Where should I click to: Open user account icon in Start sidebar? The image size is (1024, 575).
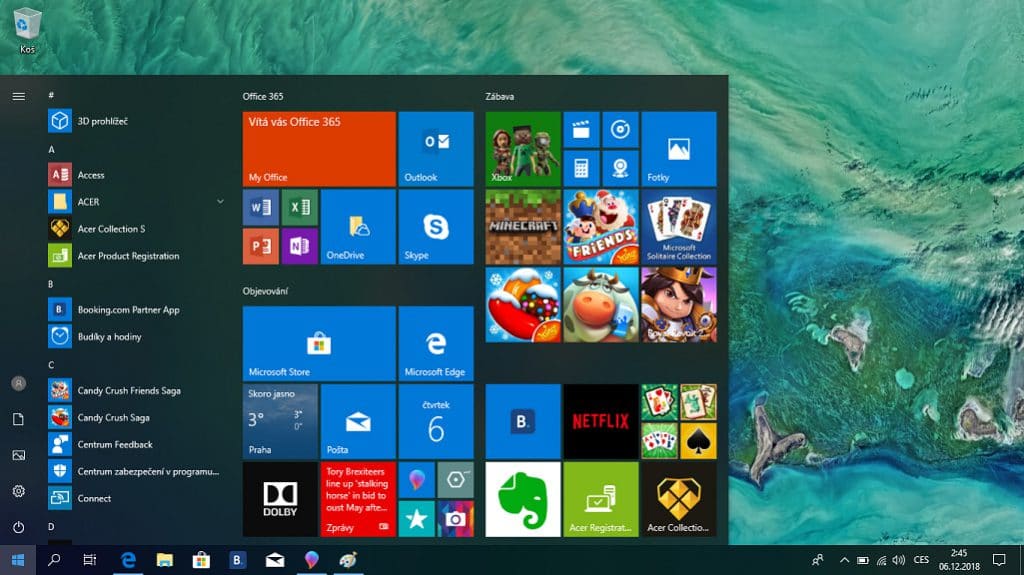(18, 384)
